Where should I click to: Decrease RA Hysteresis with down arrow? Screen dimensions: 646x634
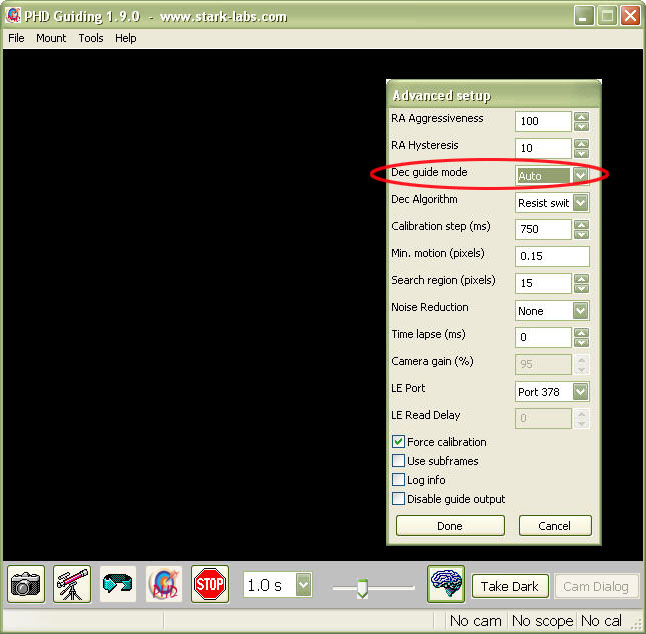point(581,153)
